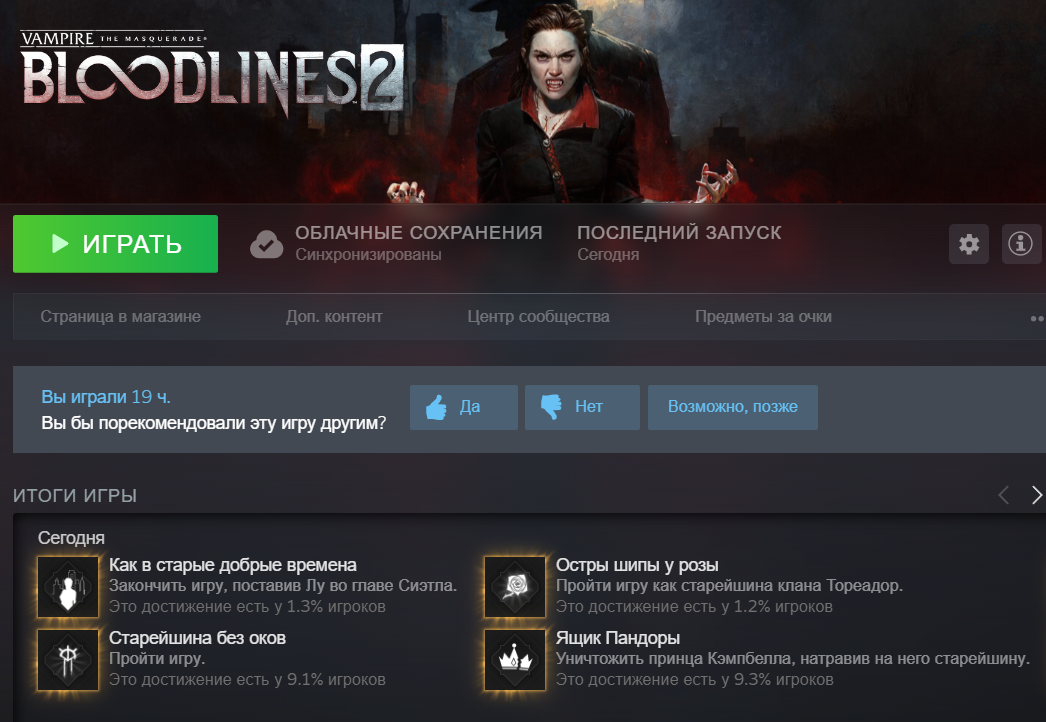Open Ящик Пандоры achievement crown icon
The height and width of the screenshot is (722, 1046).
[x=515, y=660]
